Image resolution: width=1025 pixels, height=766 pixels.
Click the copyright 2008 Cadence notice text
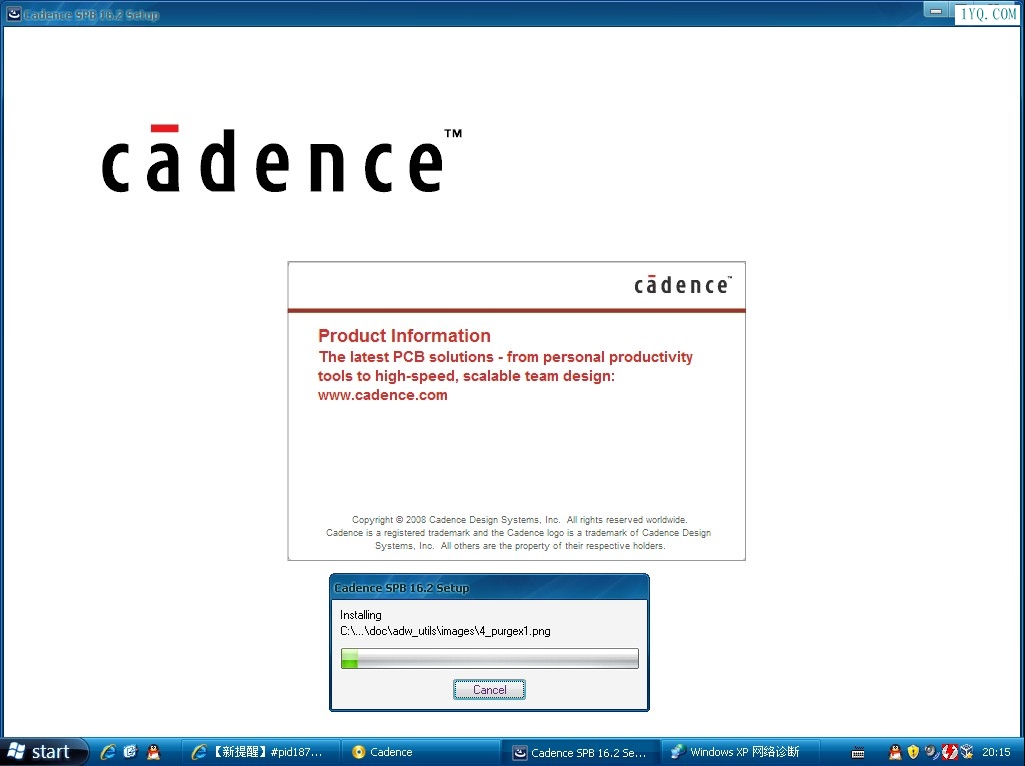(x=519, y=533)
